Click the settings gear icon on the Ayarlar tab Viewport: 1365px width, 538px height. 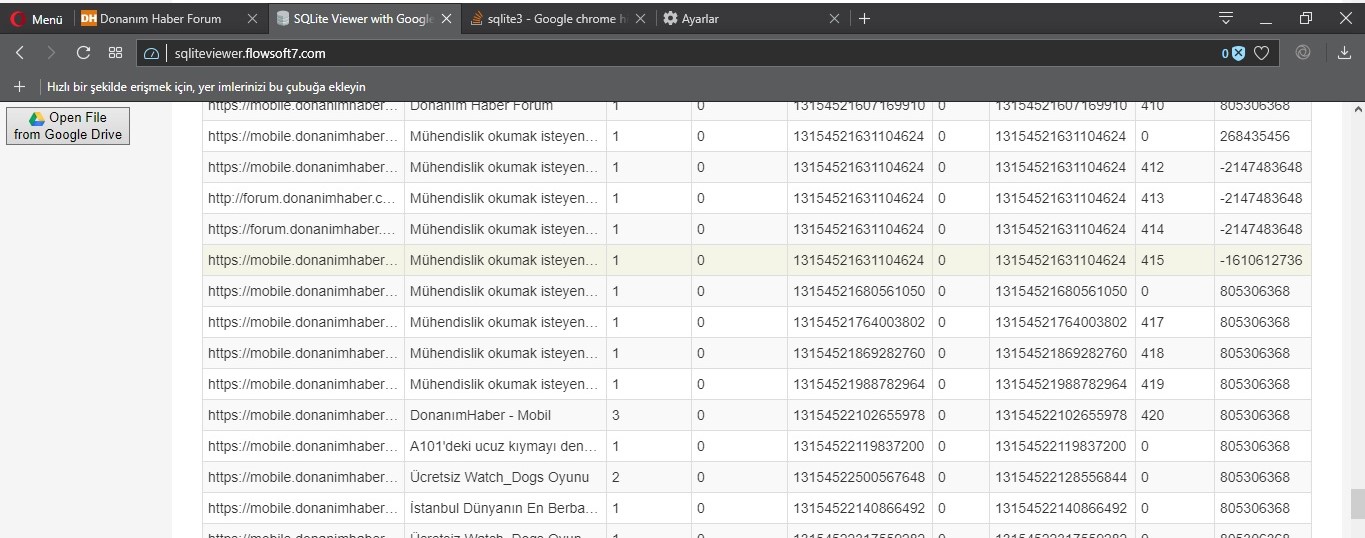click(x=670, y=19)
